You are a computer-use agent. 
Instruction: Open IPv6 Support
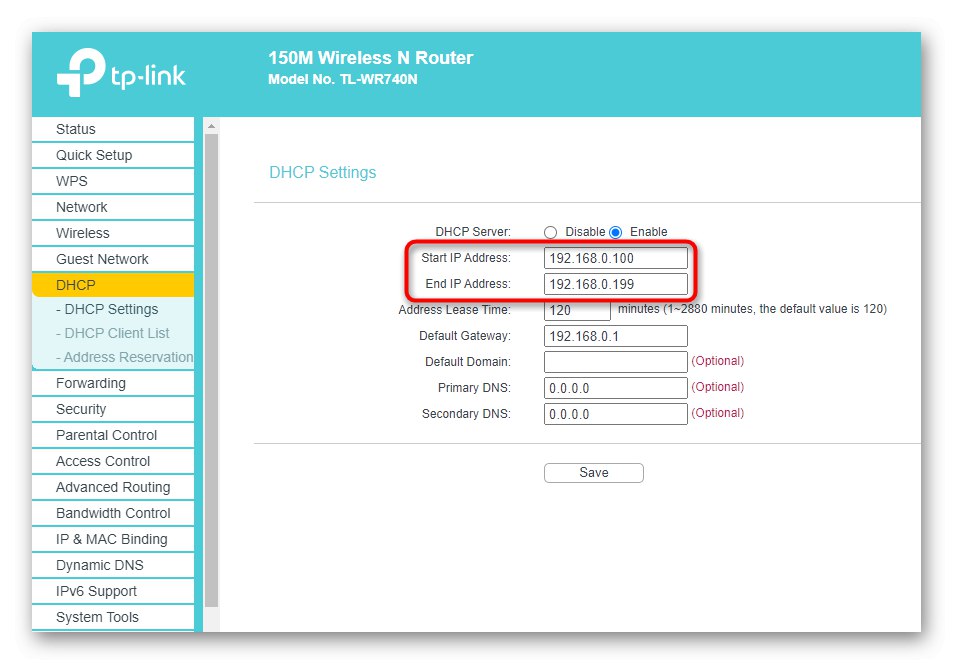point(113,592)
